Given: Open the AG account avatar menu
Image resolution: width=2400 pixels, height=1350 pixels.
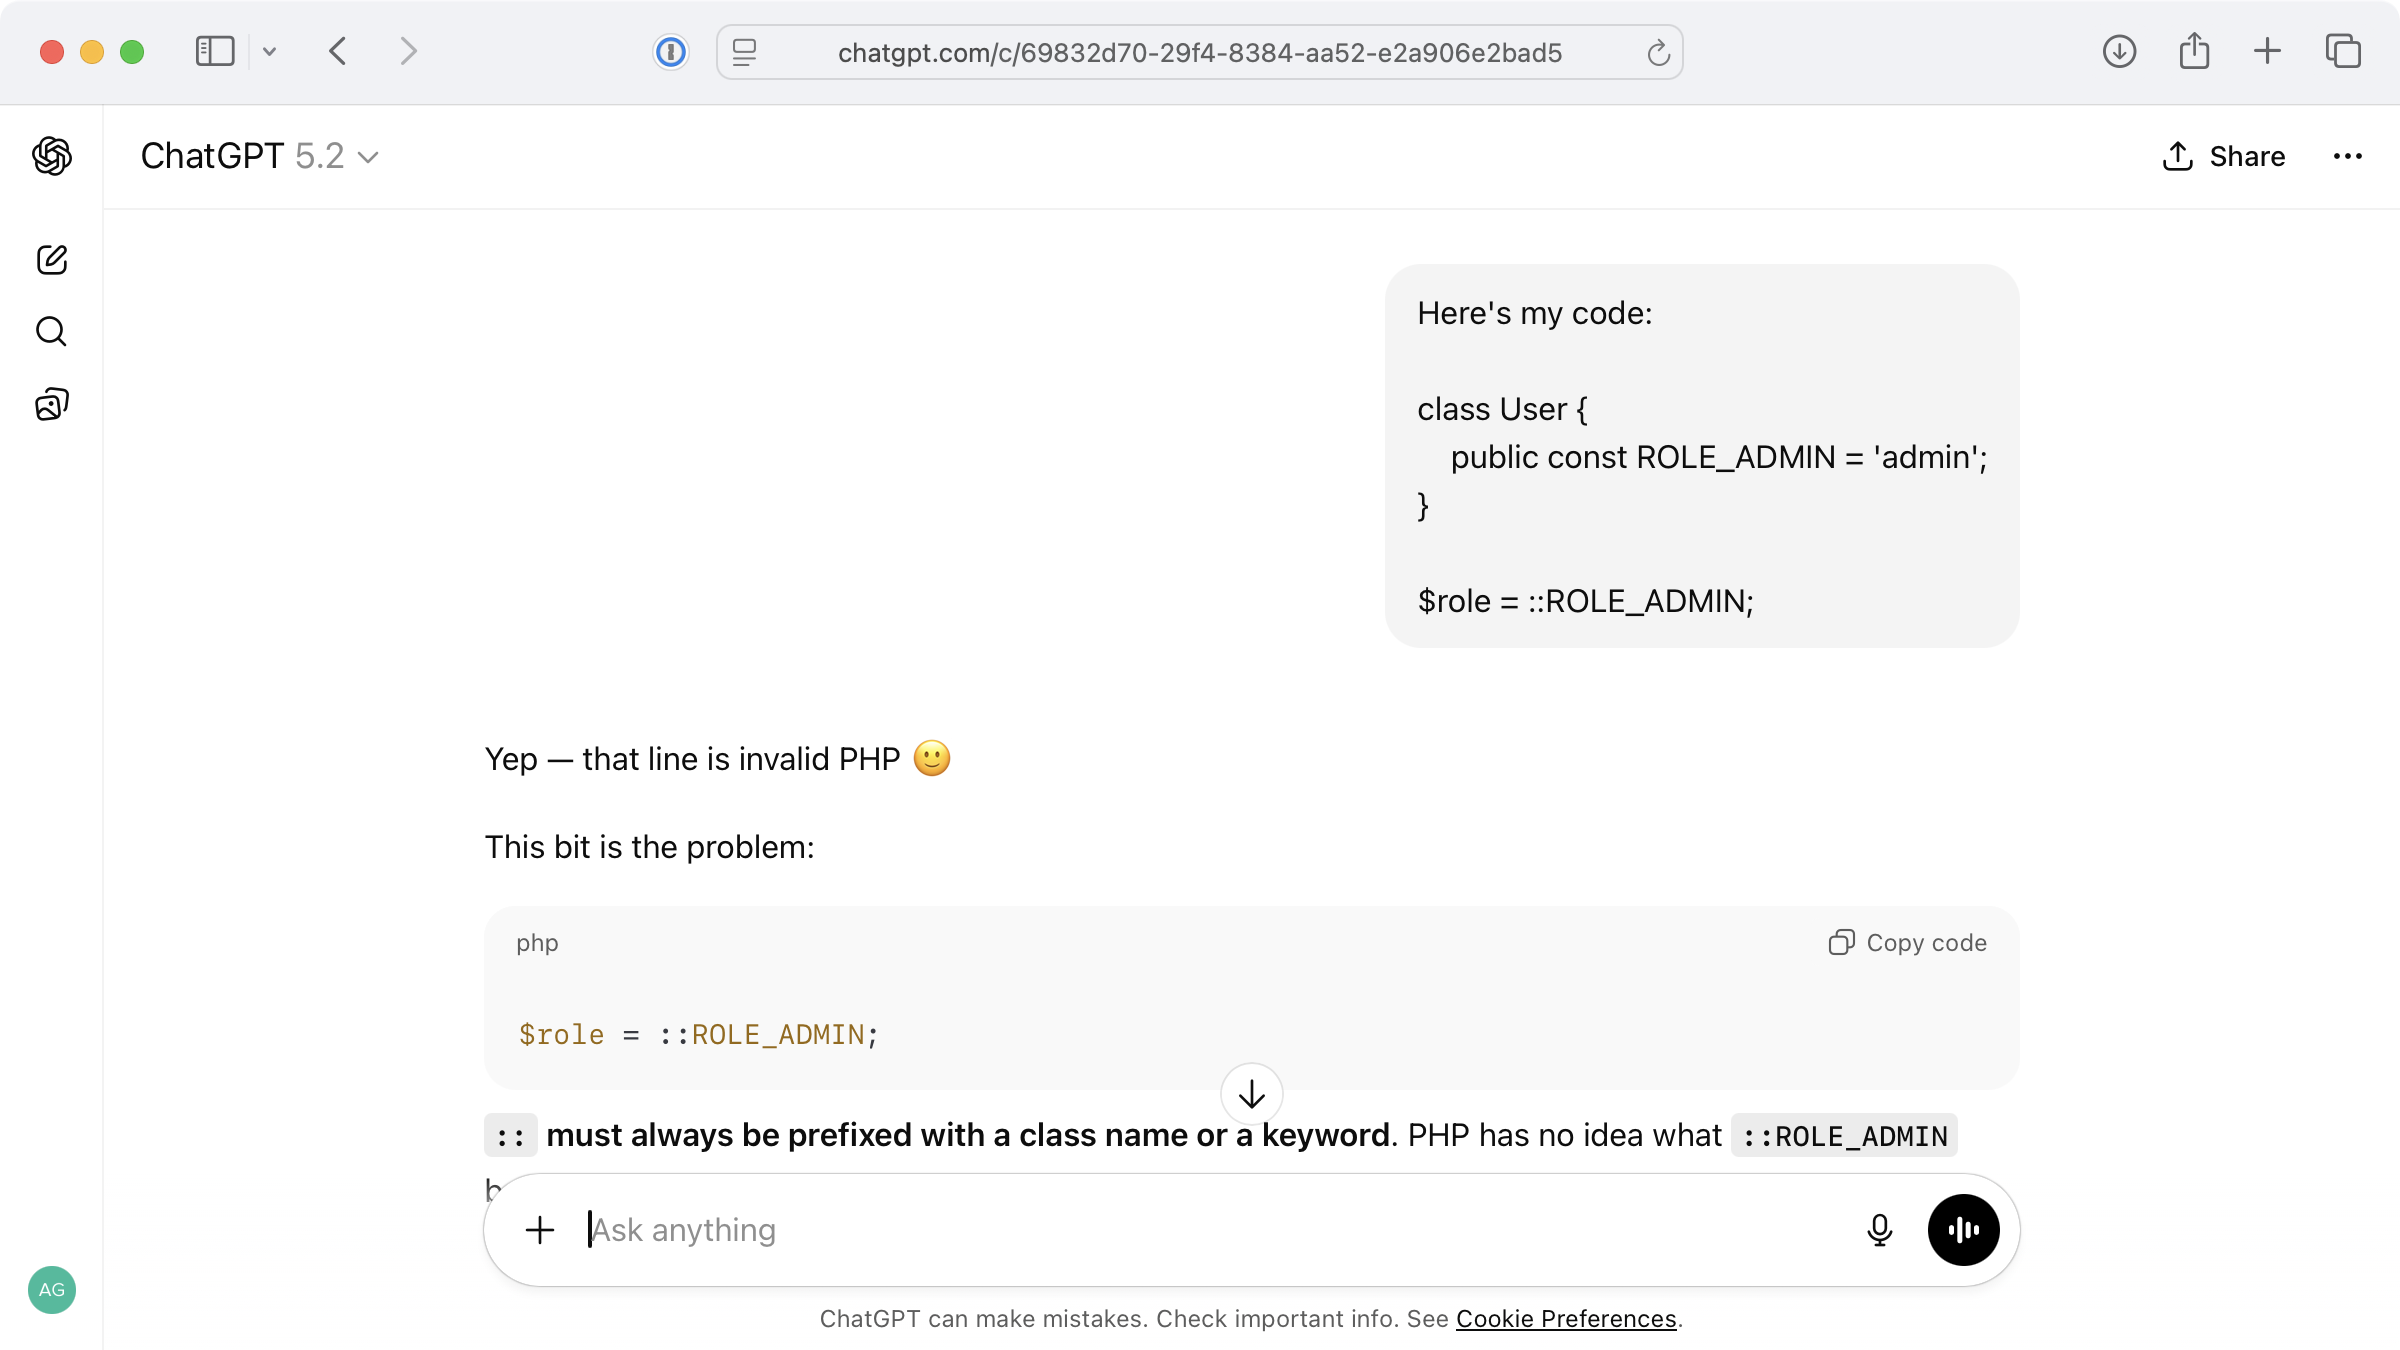Looking at the screenshot, I should tap(52, 1290).
